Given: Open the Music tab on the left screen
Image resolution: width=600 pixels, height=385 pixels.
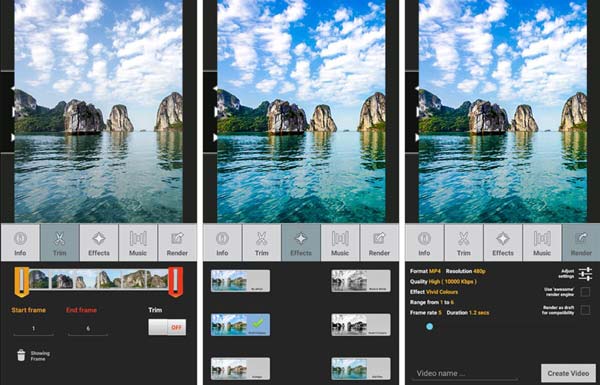Looking at the screenshot, I should click(138, 243).
